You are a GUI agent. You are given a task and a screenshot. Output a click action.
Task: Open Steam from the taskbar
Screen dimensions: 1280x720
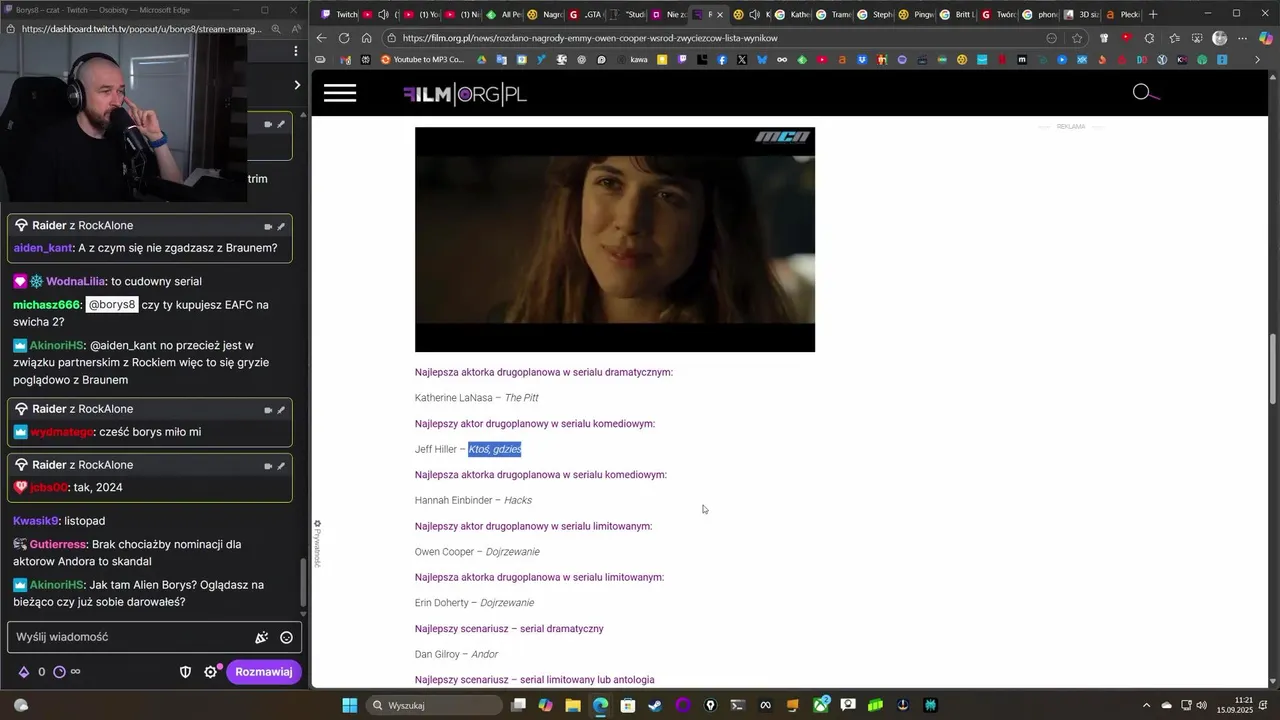(655, 705)
